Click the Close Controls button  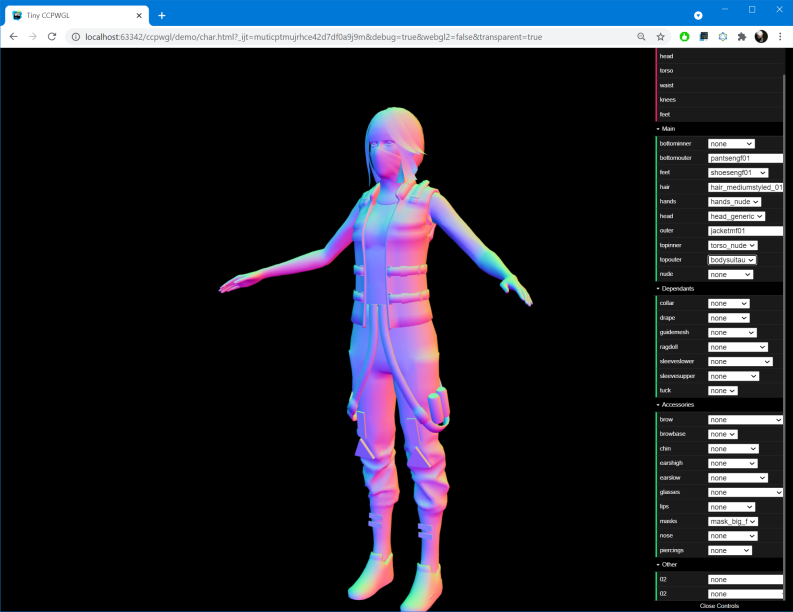click(x=719, y=606)
